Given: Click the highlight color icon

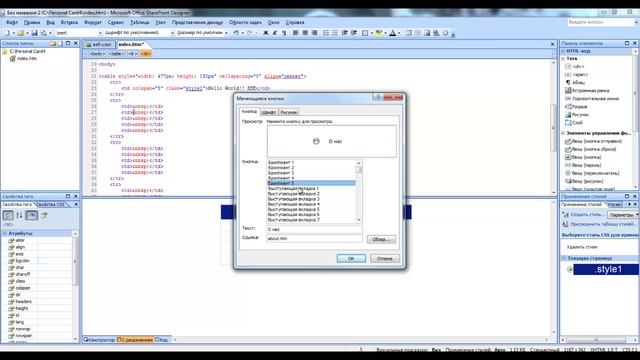Looking at the screenshot, I should [x=379, y=33].
